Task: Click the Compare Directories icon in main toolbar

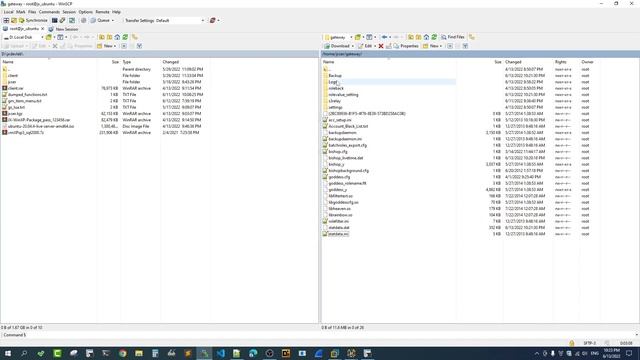Action: 14,20
